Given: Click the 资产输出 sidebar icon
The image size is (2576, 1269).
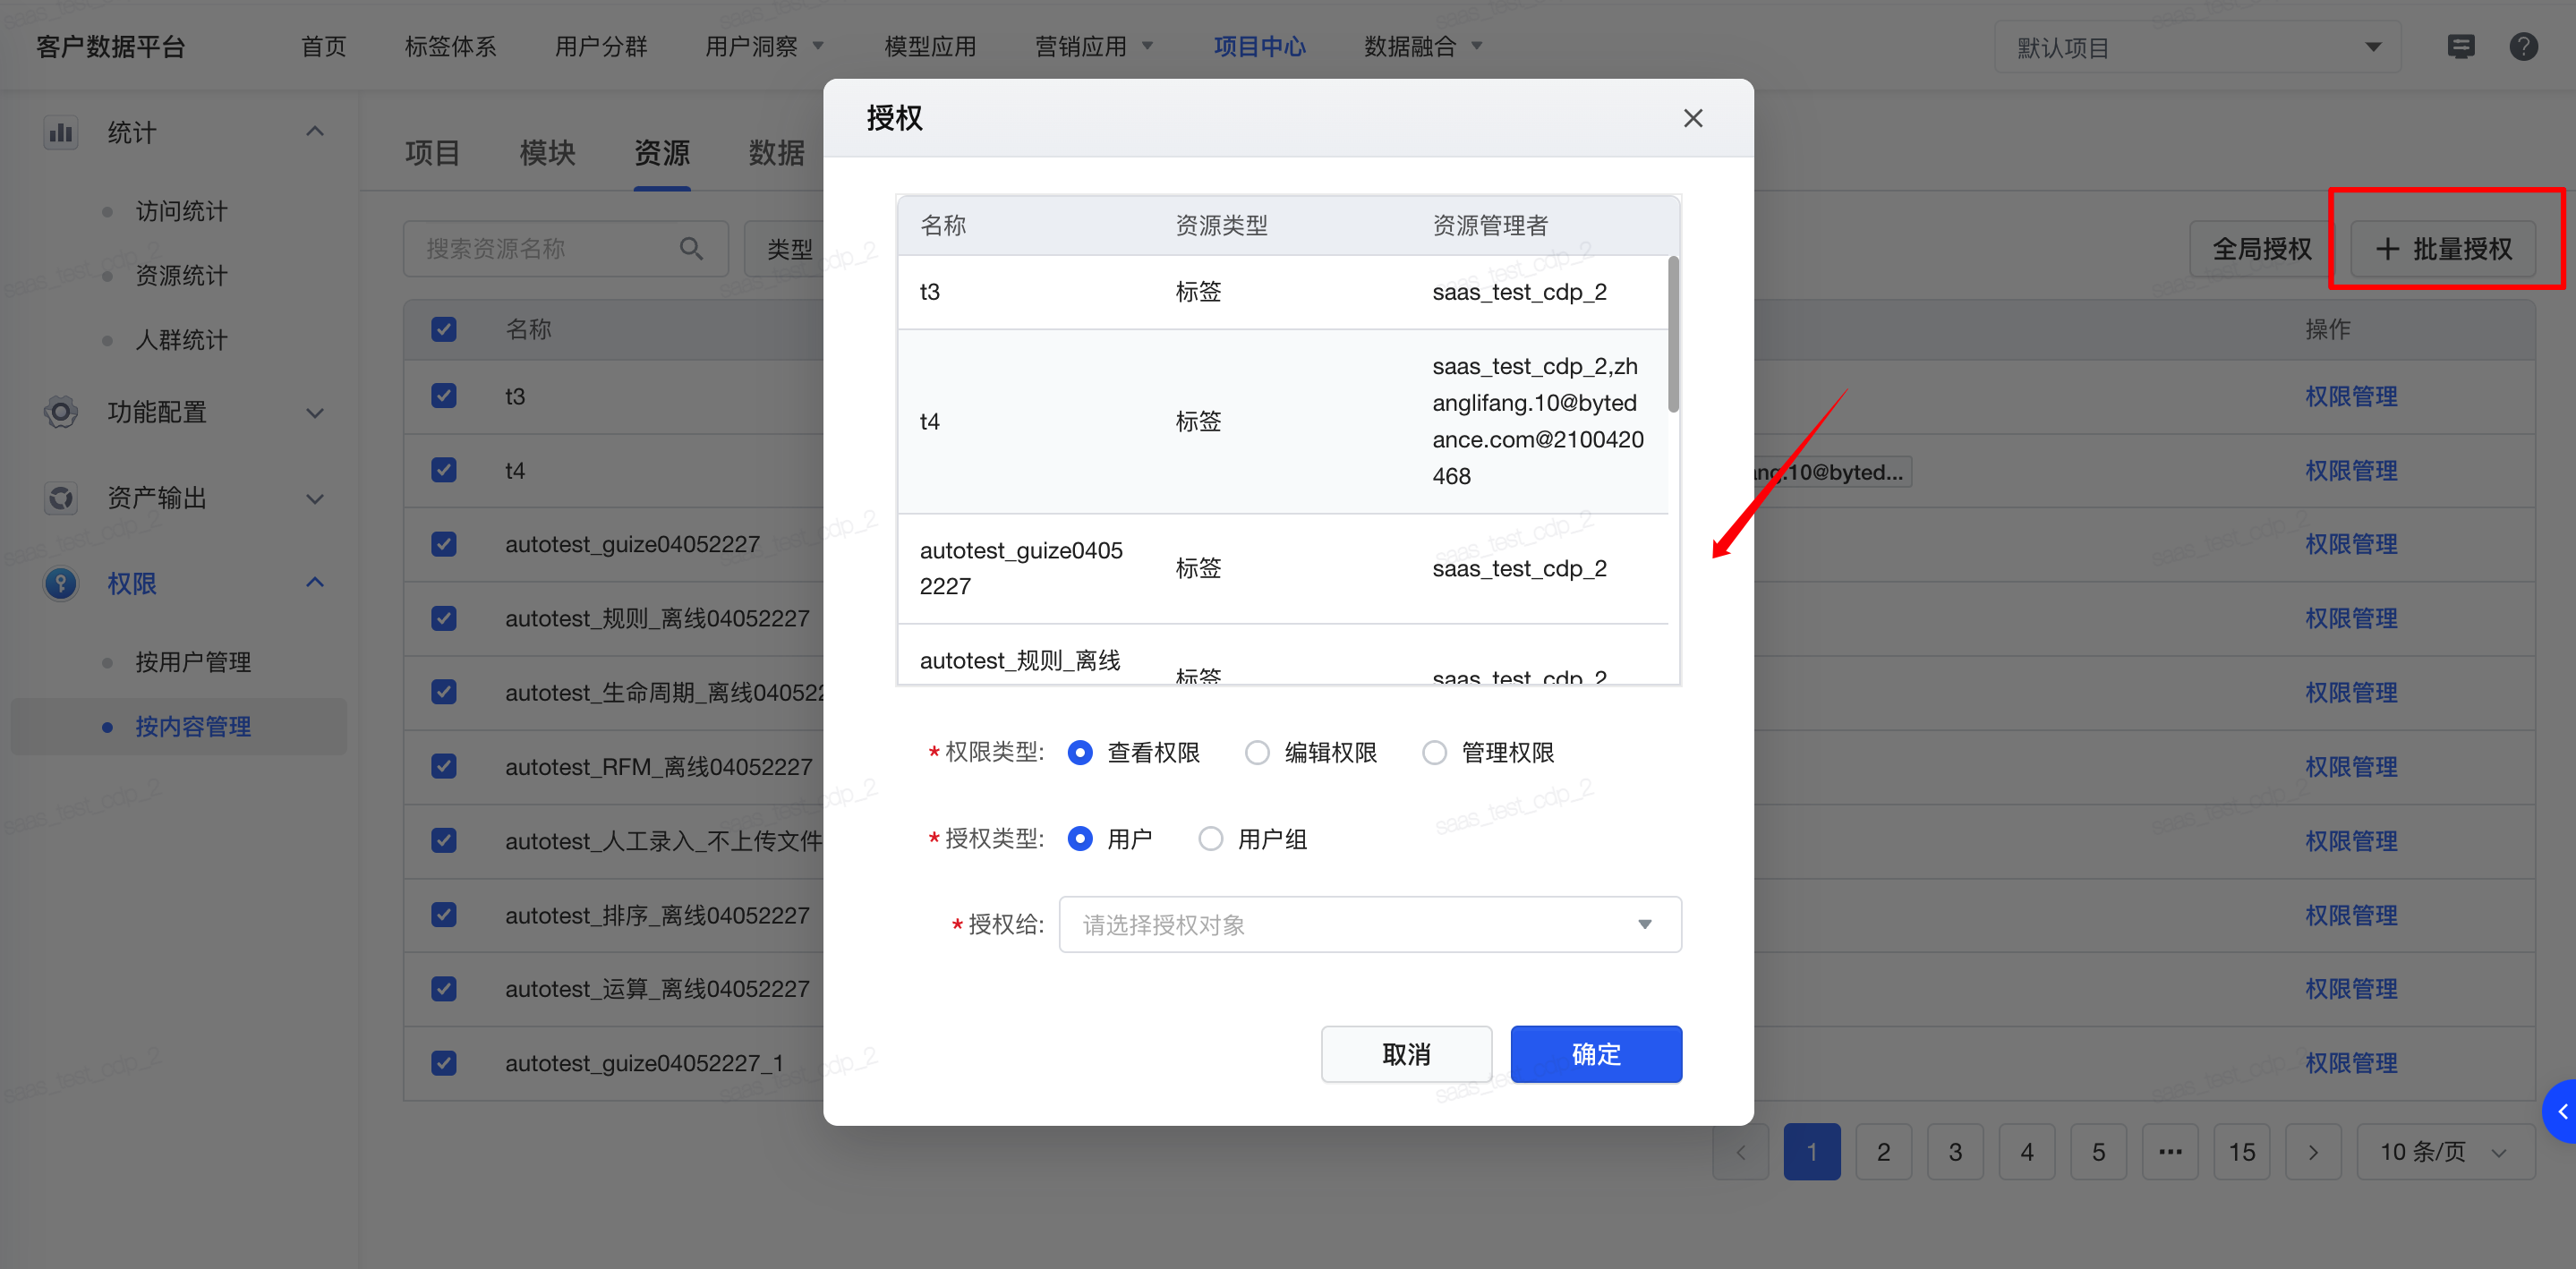Looking at the screenshot, I should [61, 498].
